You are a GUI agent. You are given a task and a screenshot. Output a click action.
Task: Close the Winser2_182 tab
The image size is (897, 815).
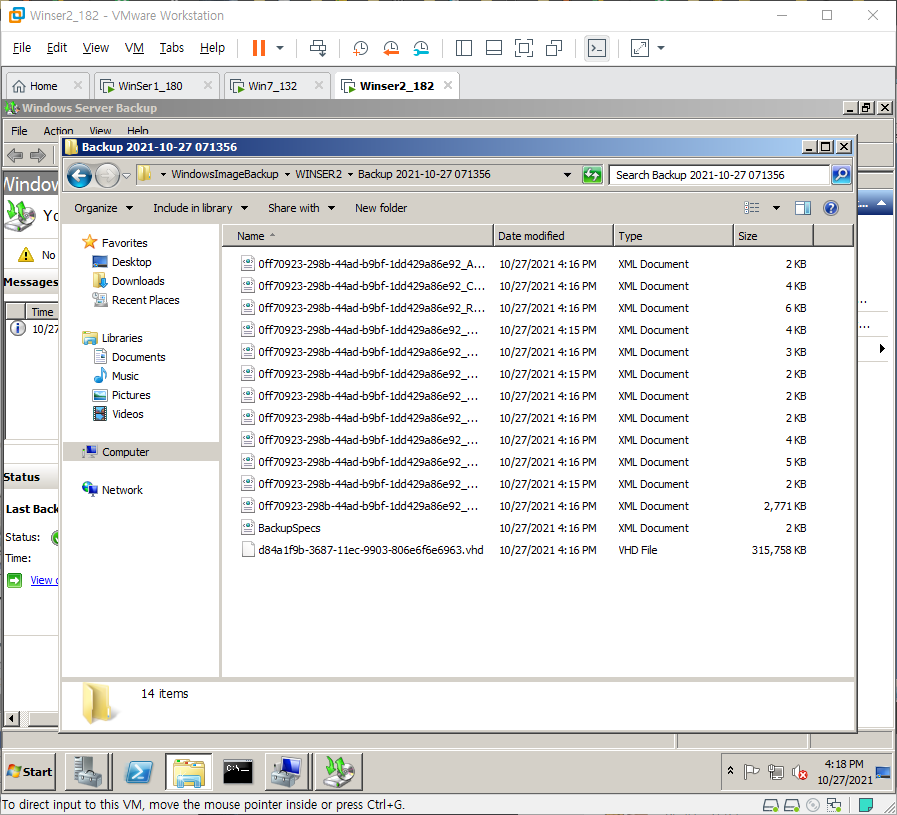click(x=448, y=85)
